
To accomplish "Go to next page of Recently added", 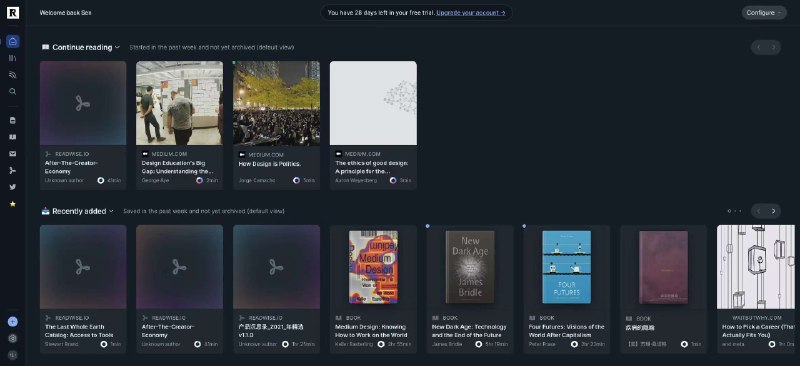I will tap(773, 211).
